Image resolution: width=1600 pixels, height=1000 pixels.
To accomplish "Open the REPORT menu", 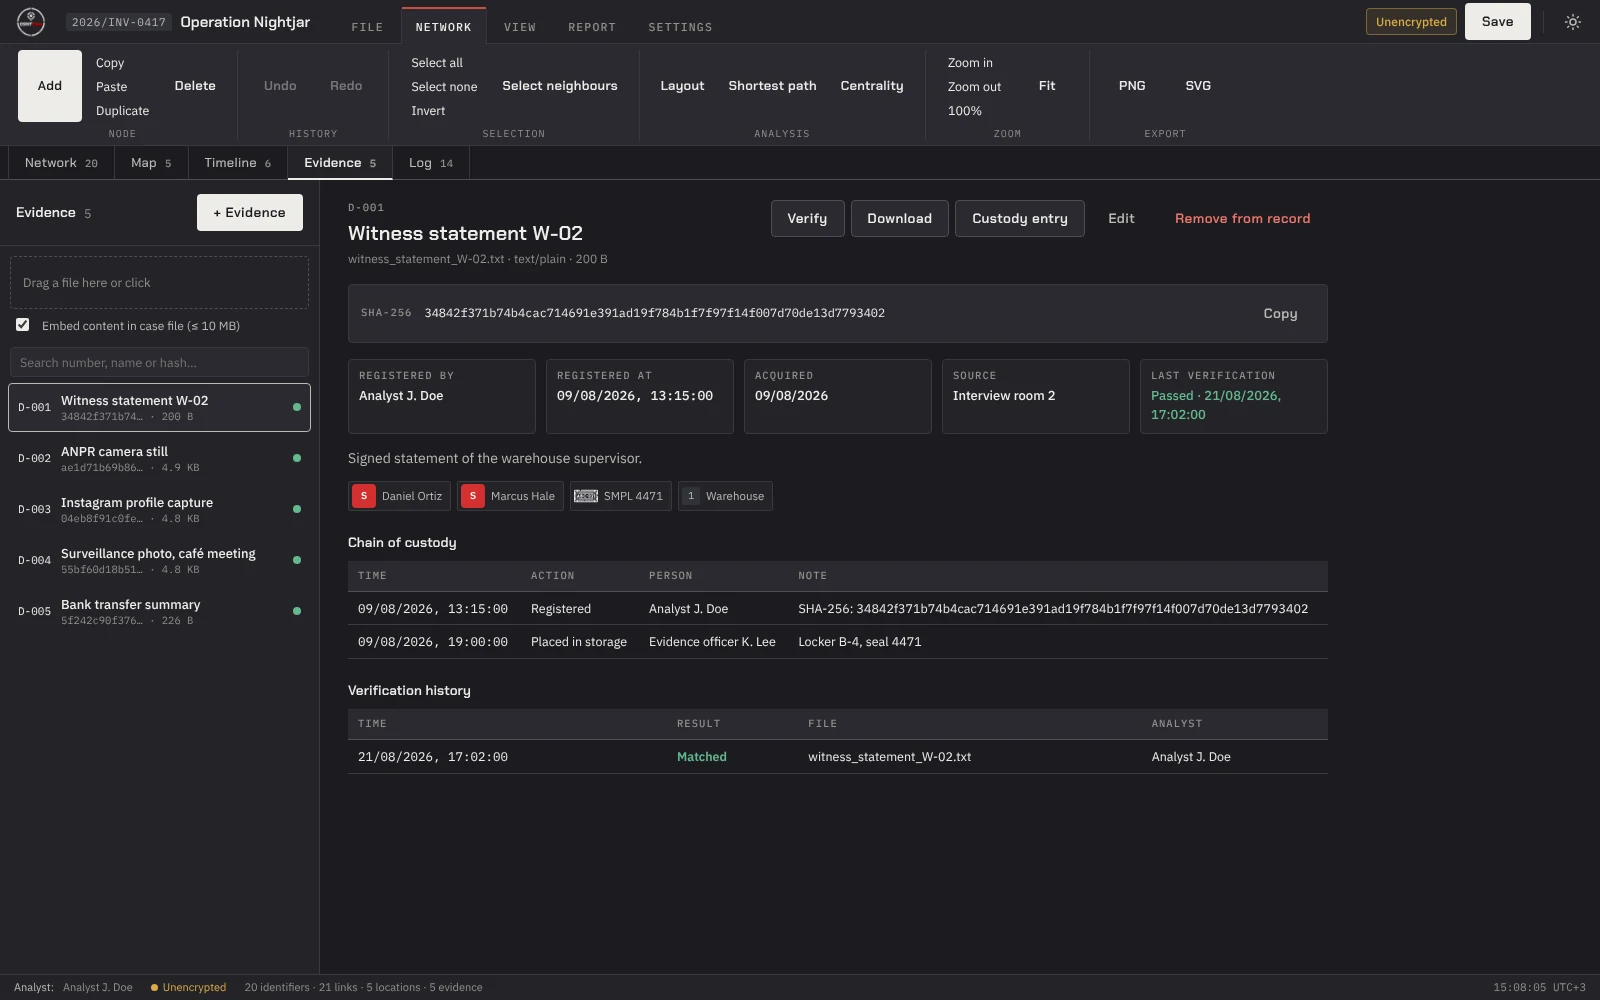I will [x=592, y=27].
